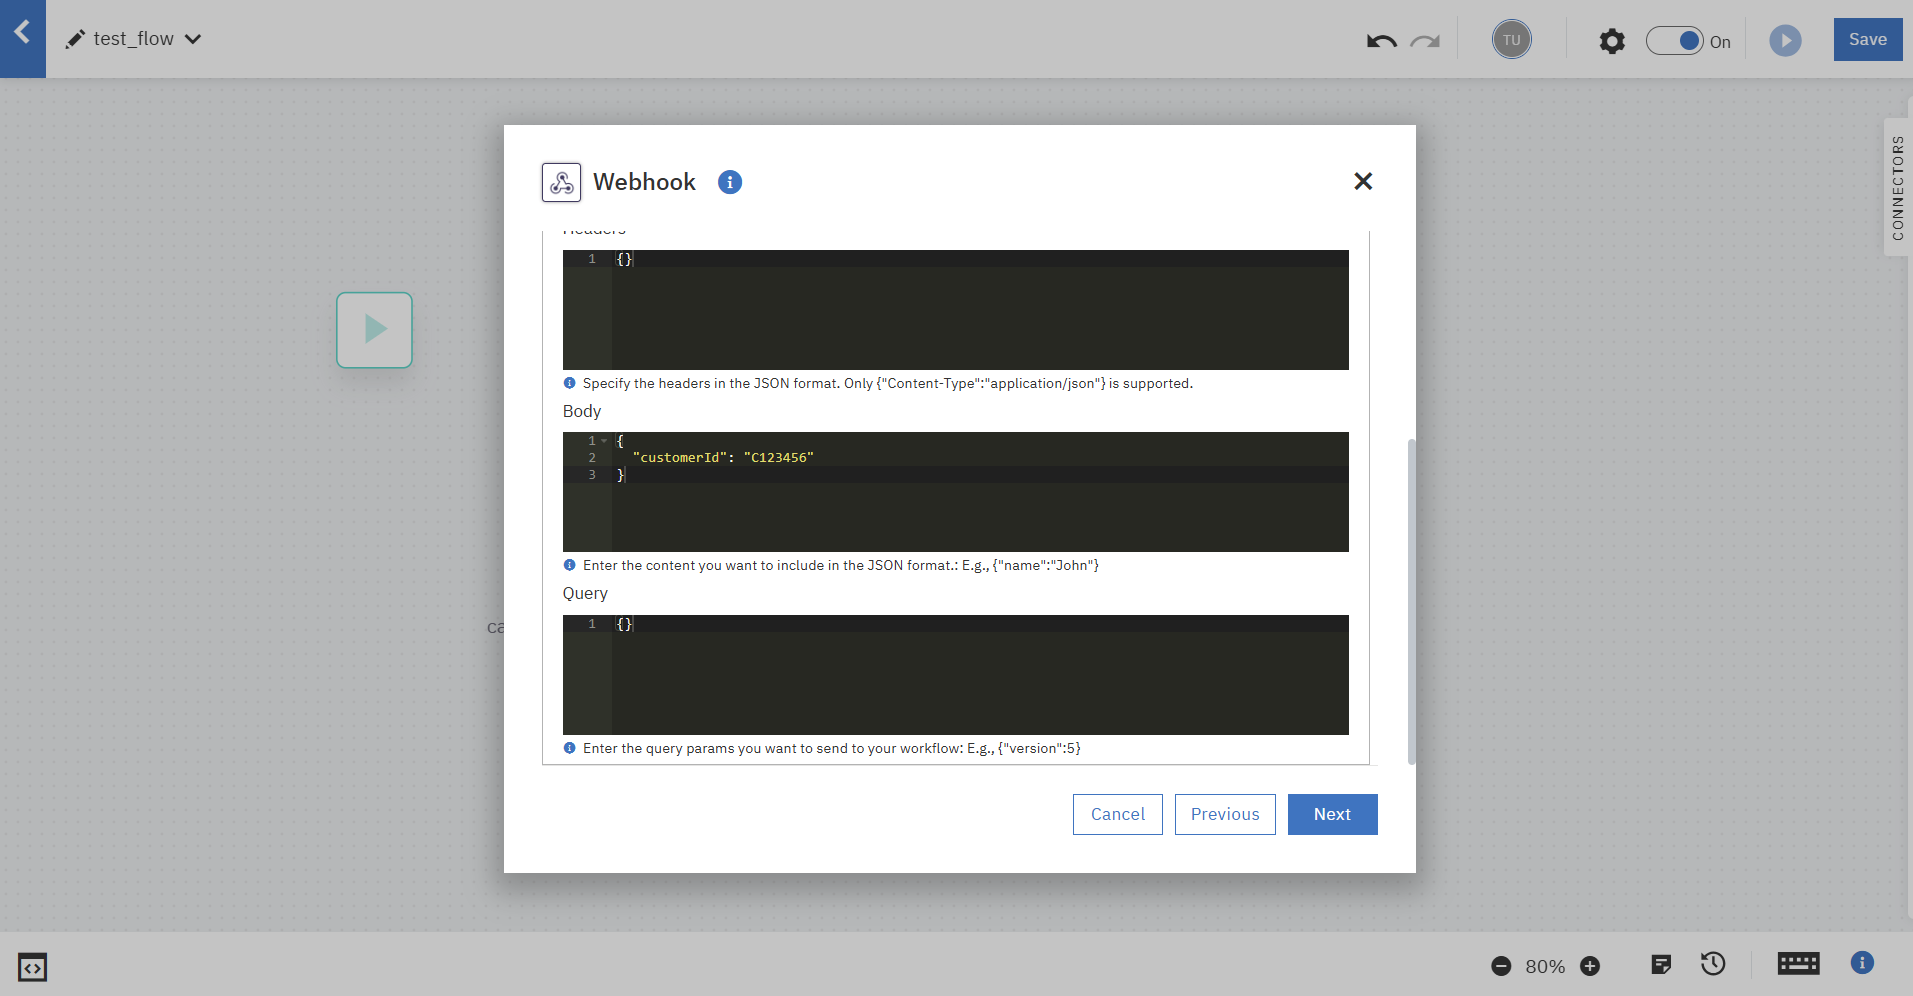
Task: Click the run workflow play button
Action: (1785, 40)
